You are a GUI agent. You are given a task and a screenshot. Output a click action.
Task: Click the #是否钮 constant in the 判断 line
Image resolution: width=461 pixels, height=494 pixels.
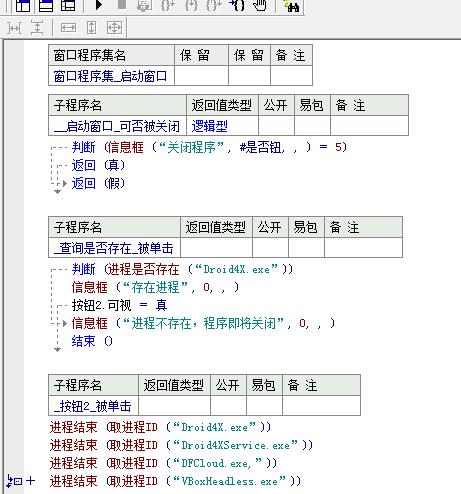tap(261, 147)
